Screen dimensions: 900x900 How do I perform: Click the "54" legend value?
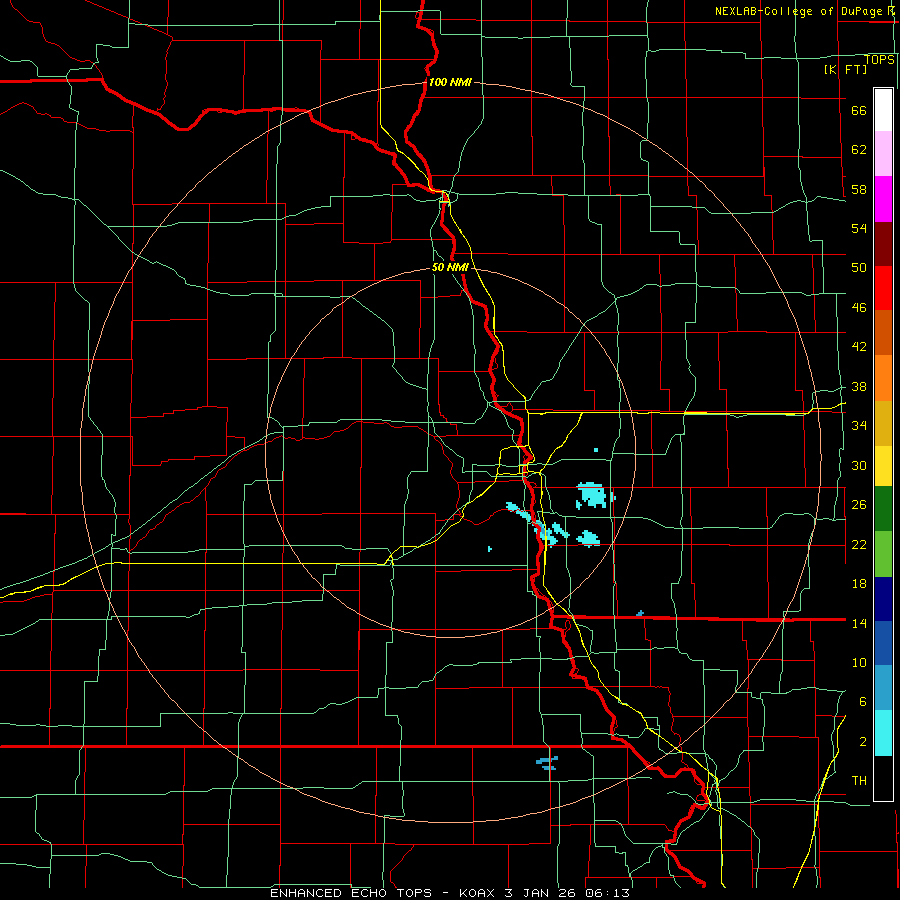pos(859,228)
